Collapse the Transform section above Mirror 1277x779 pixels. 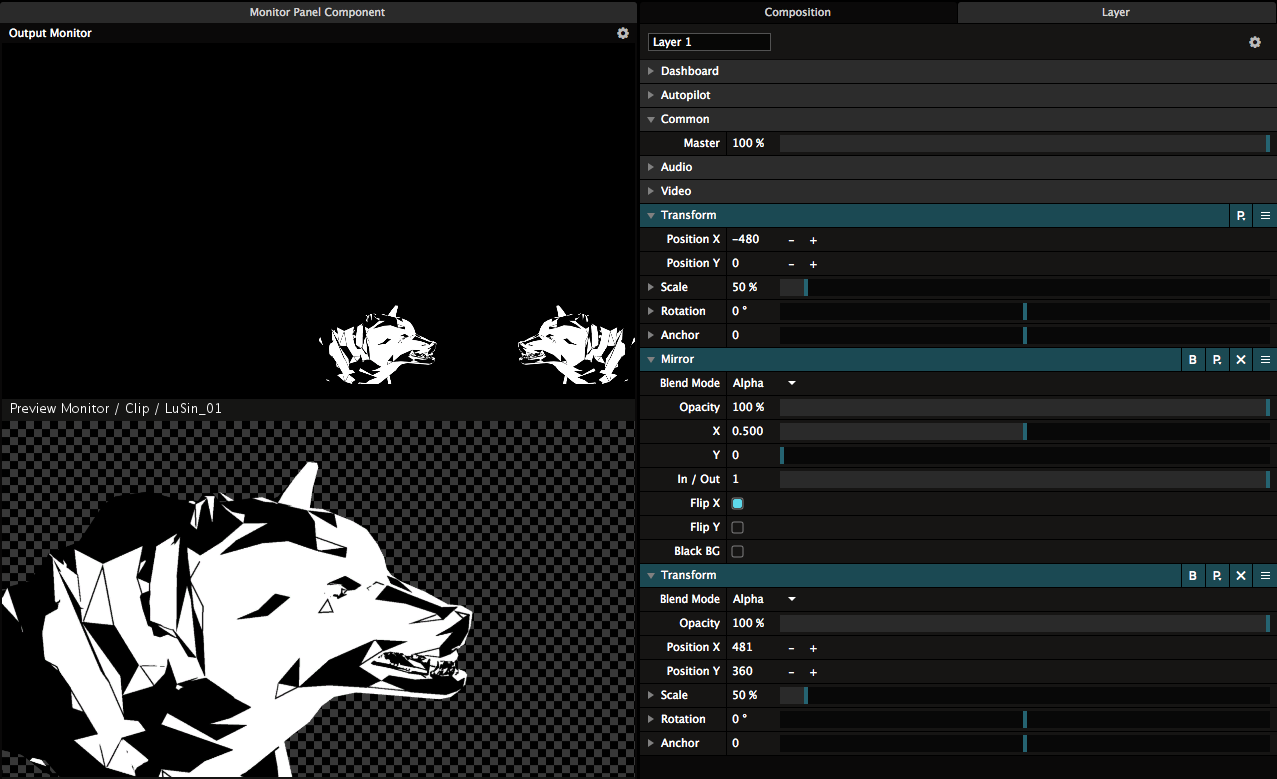click(651, 215)
